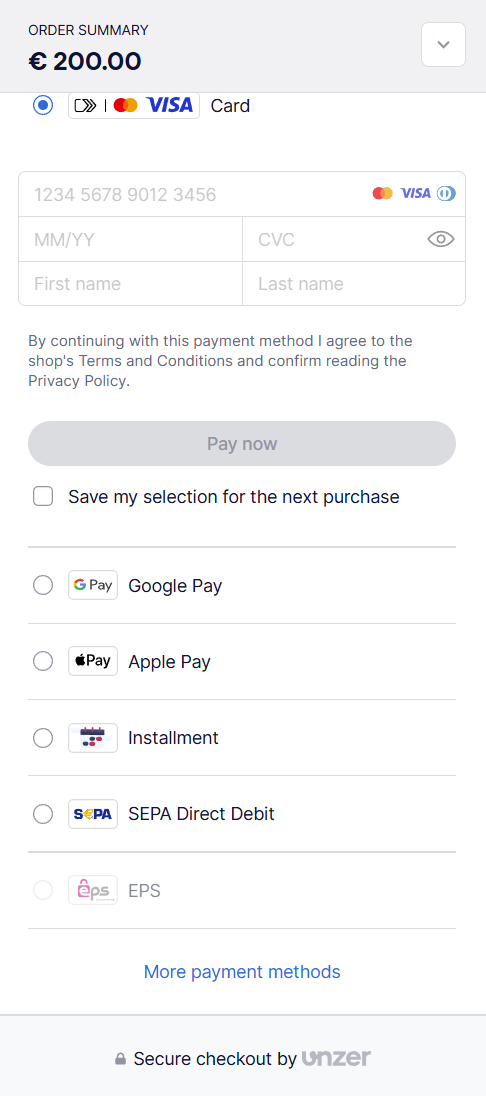Viewport: 486px width, 1096px height.
Task: Click the MM/YY expiry date field
Action: 131,240
